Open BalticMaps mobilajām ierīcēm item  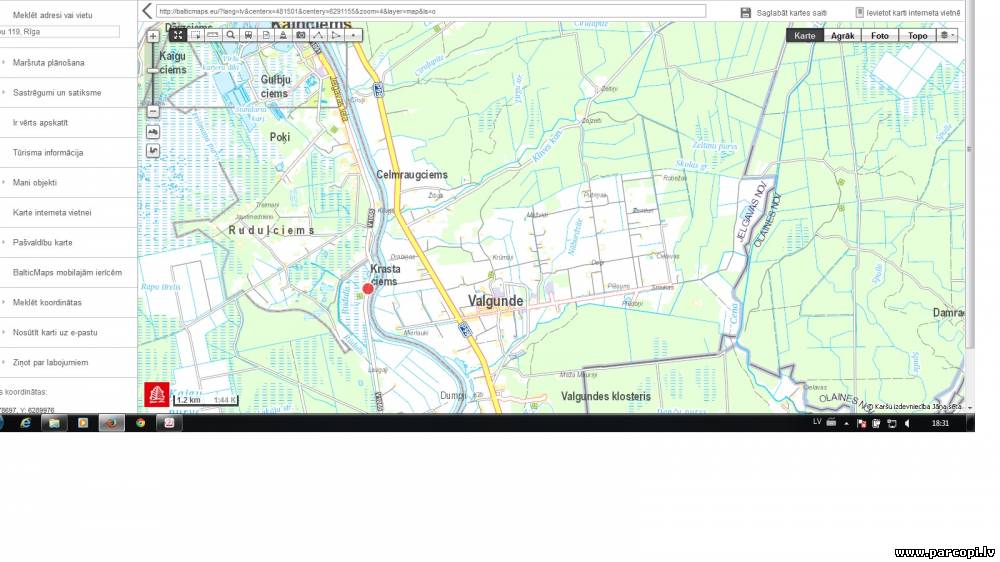(67, 272)
